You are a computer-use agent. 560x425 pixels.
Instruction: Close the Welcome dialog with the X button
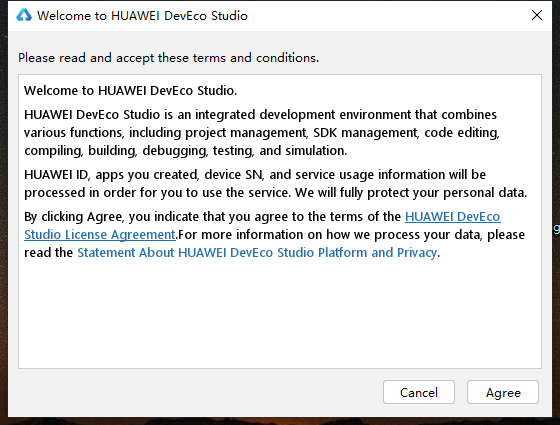point(536,15)
